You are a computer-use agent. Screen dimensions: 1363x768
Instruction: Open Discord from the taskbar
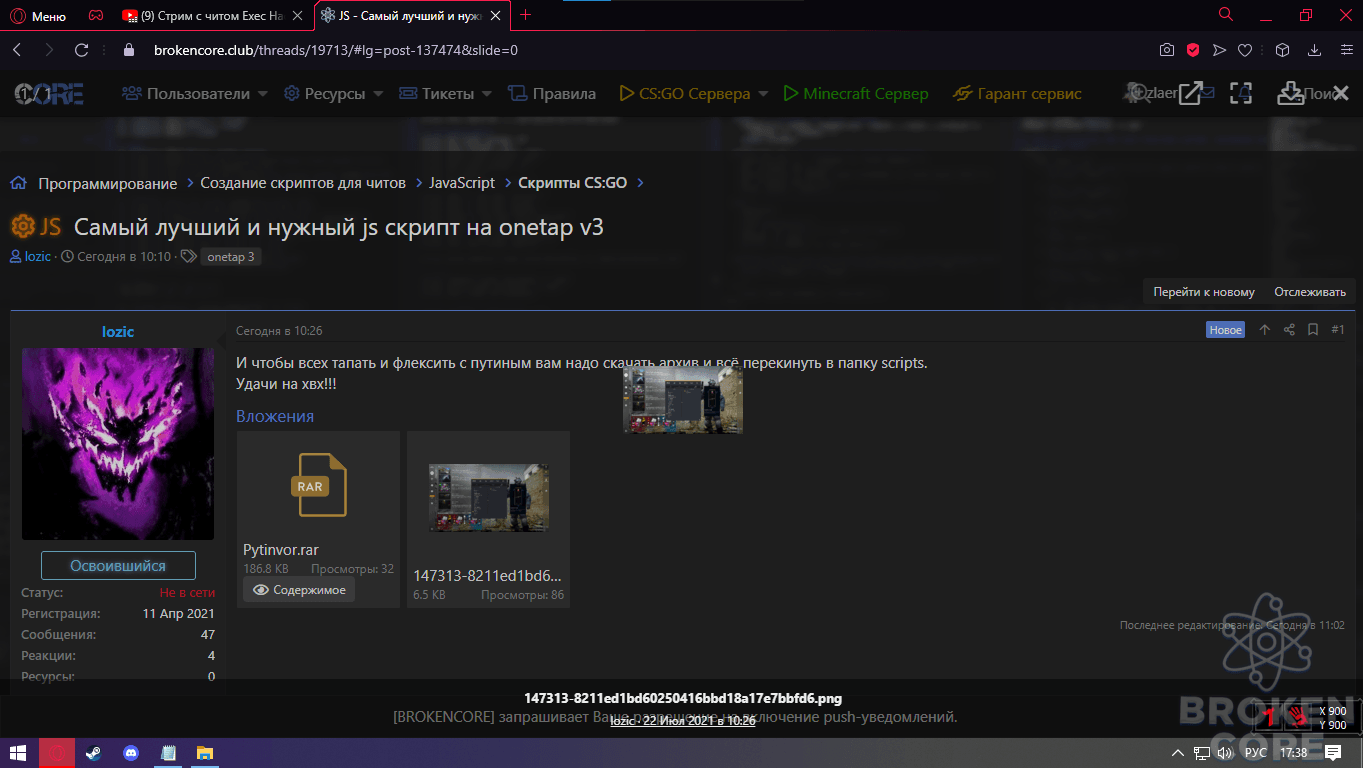[131, 753]
